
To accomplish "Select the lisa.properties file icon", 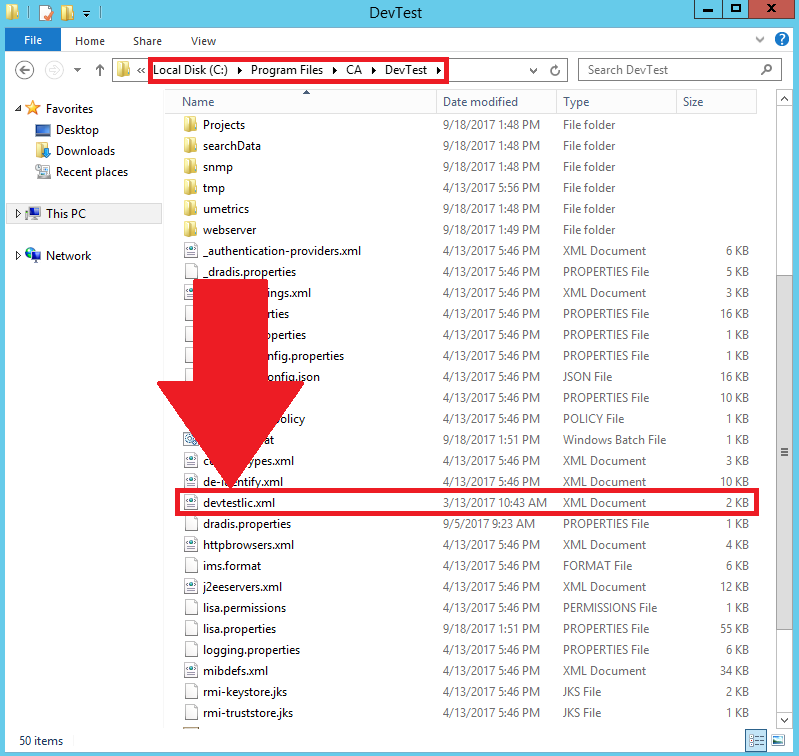I will coord(191,628).
